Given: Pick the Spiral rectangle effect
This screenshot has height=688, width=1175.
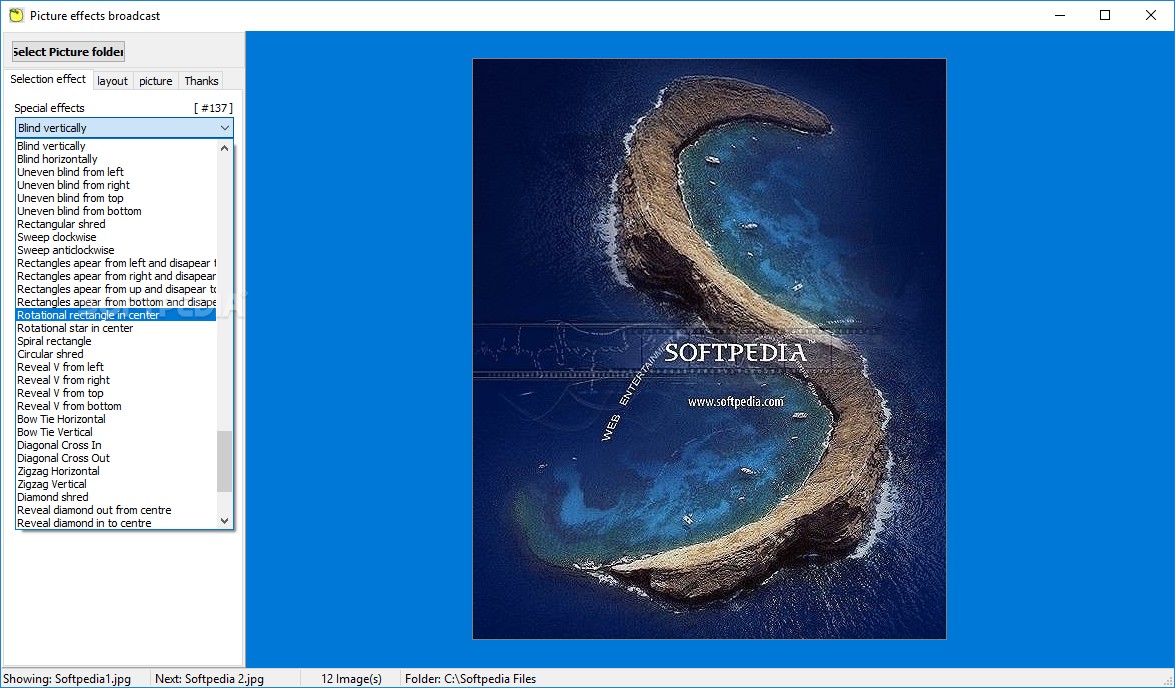Looking at the screenshot, I should click(x=116, y=341).
